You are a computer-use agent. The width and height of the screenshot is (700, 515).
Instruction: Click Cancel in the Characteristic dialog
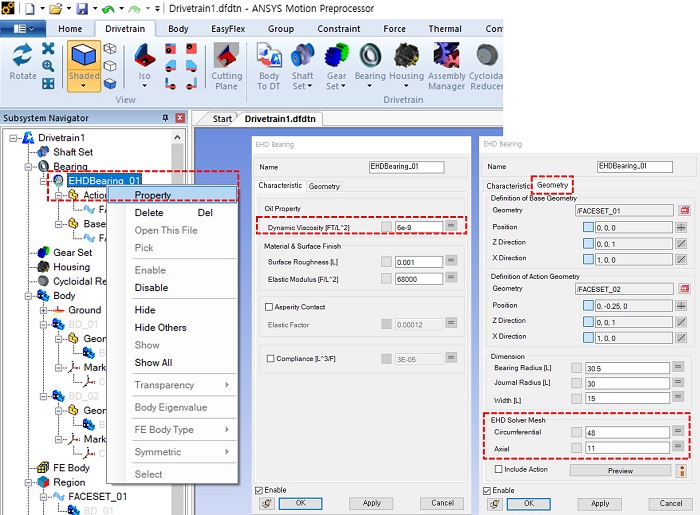click(442, 503)
